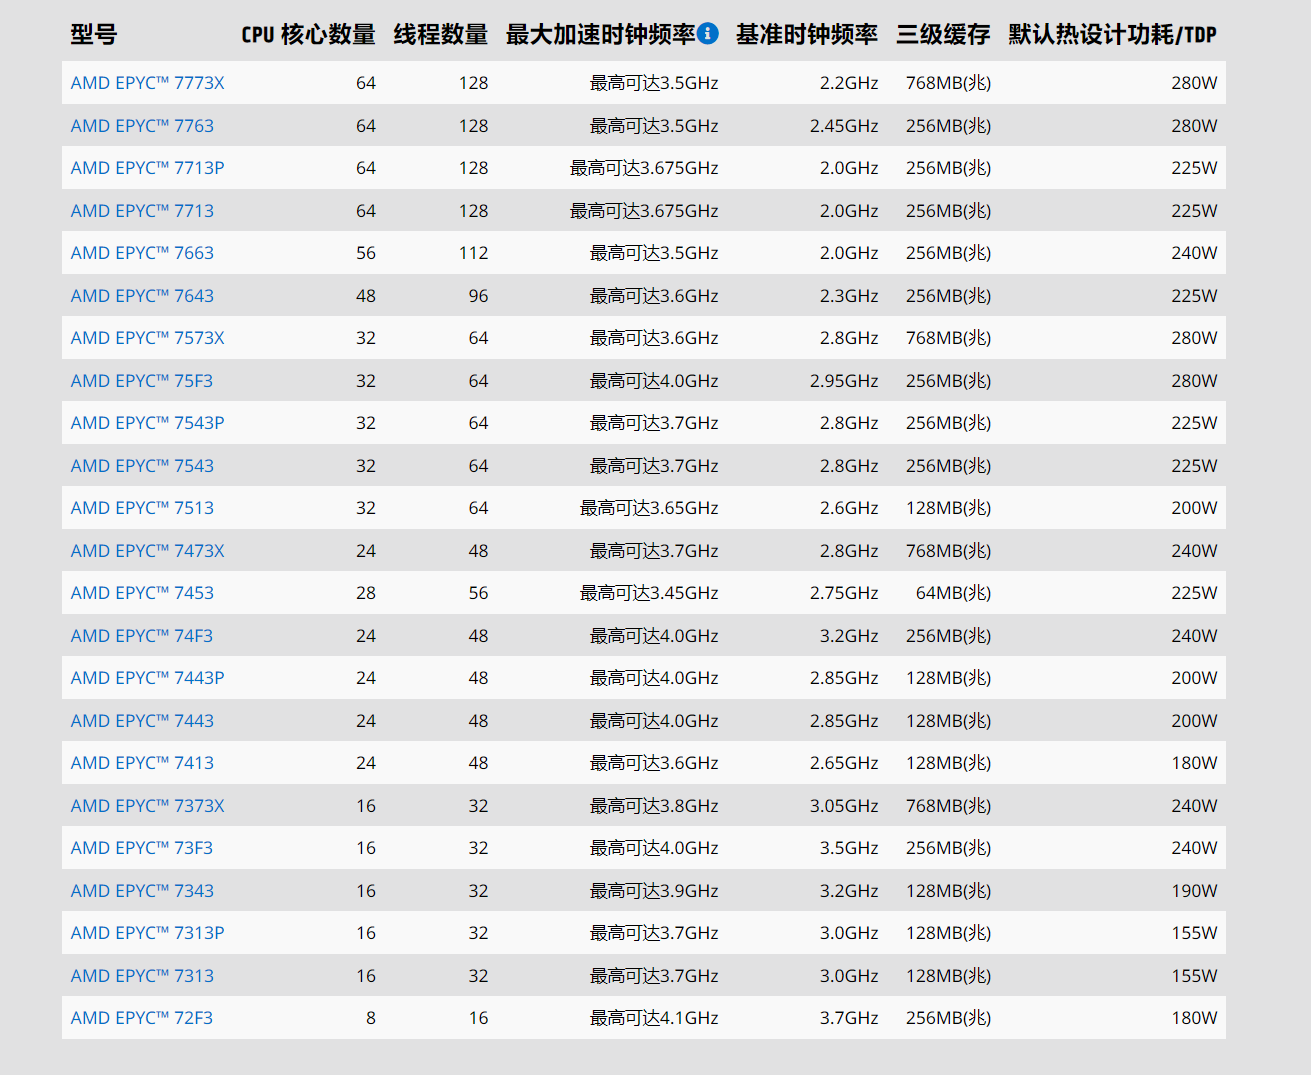1311x1075 pixels.
Task: Click core count 56 in the 7663 row
Action: [366, 253]
